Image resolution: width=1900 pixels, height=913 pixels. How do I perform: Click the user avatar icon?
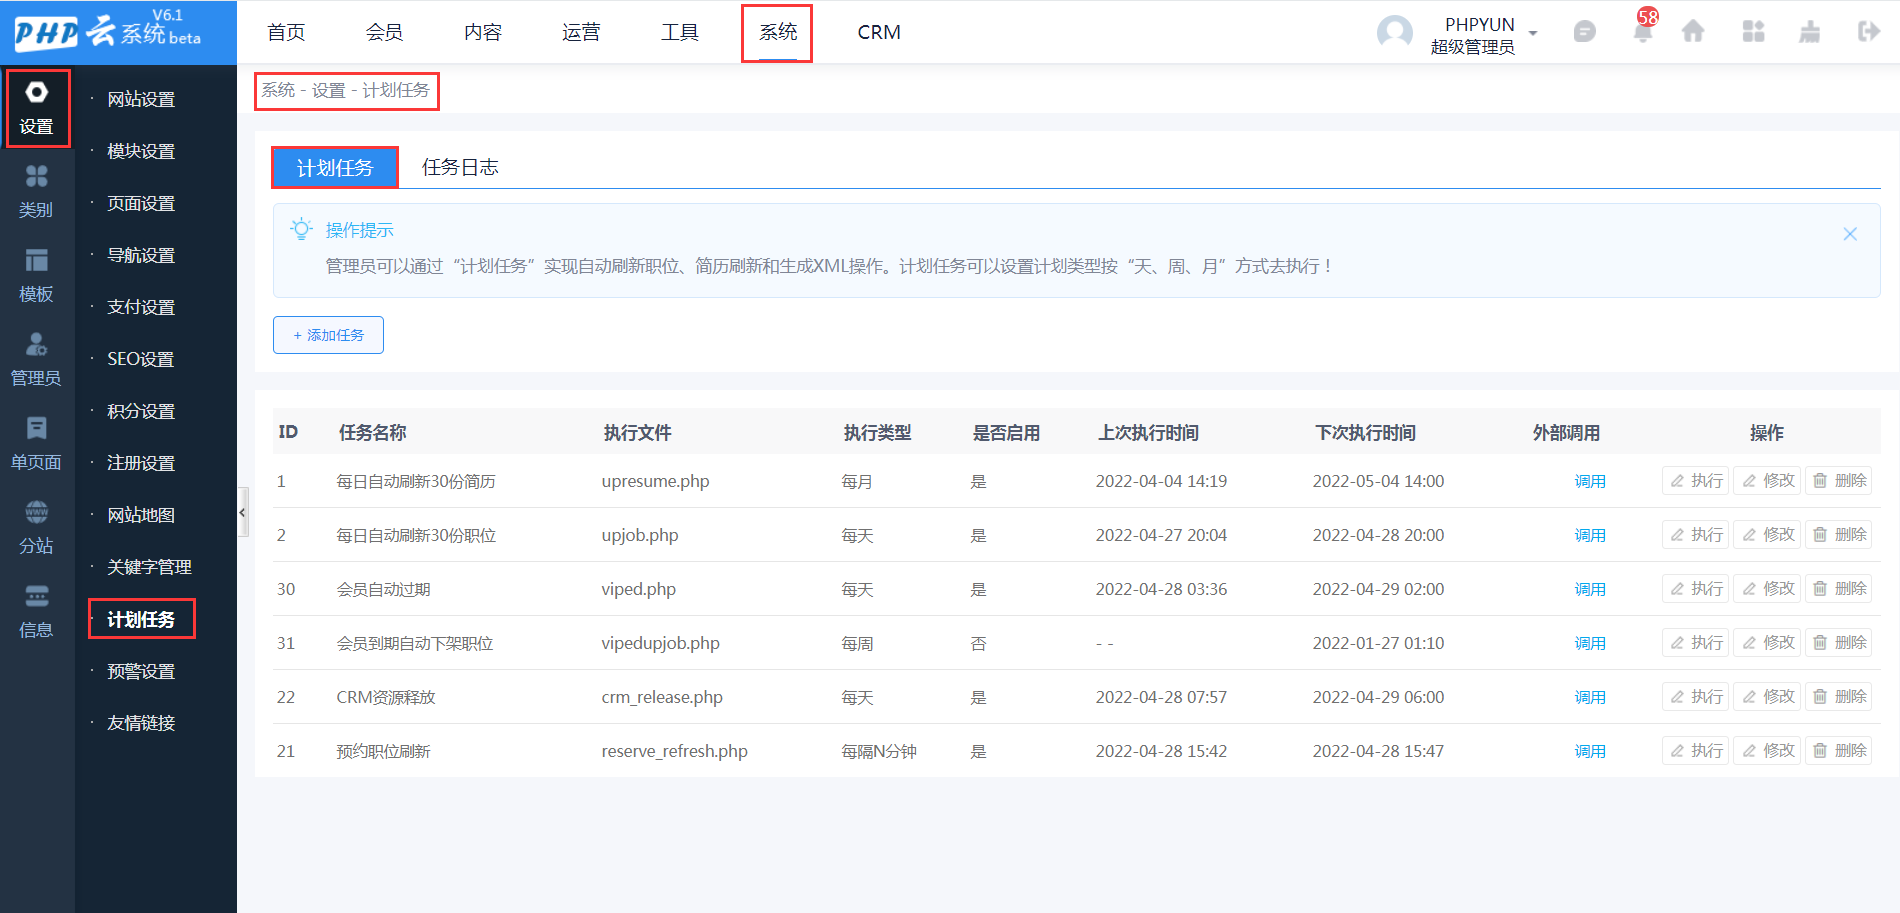[1395, 33]
